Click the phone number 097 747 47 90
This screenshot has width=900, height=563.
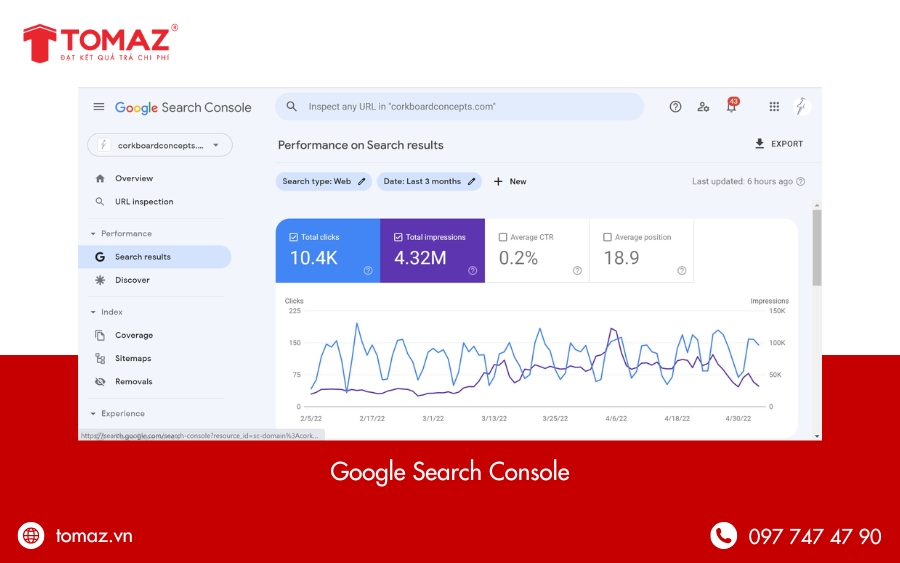814,537
